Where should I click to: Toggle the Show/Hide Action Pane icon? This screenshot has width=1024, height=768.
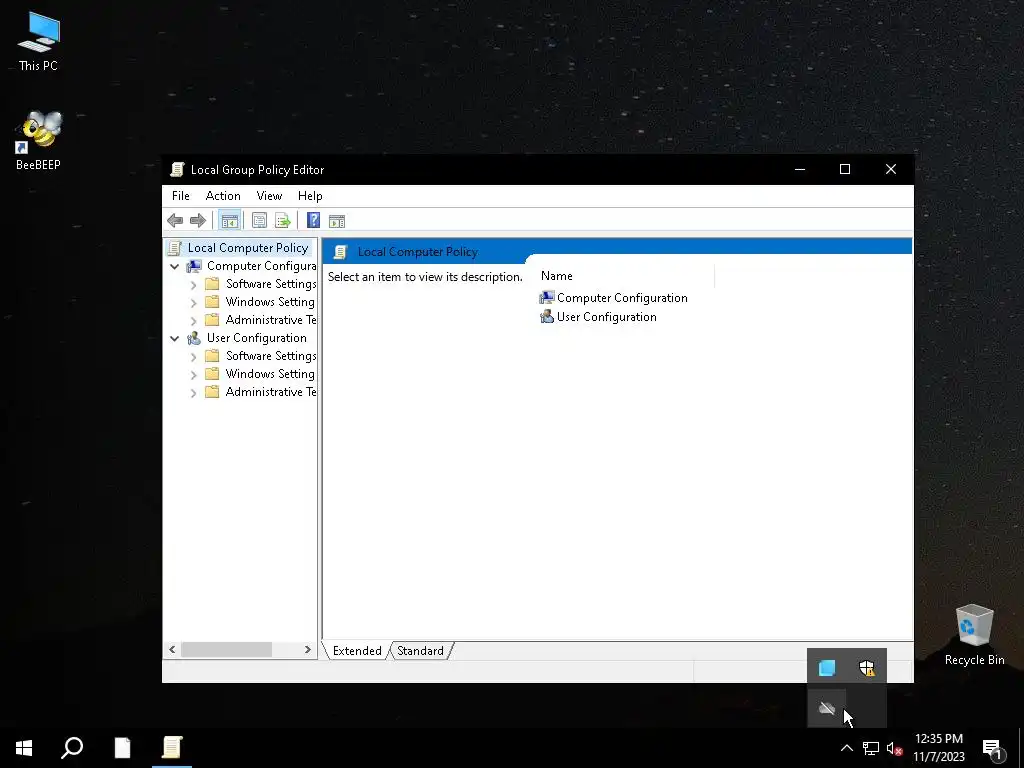pos(337,221)
